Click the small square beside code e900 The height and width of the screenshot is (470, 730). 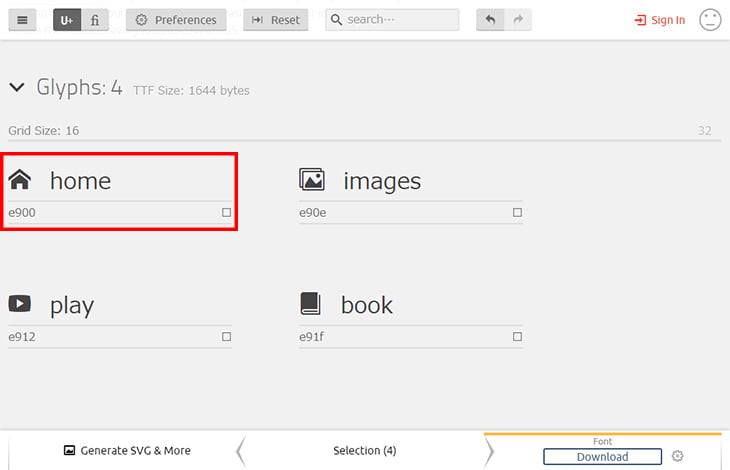[226, 213]
